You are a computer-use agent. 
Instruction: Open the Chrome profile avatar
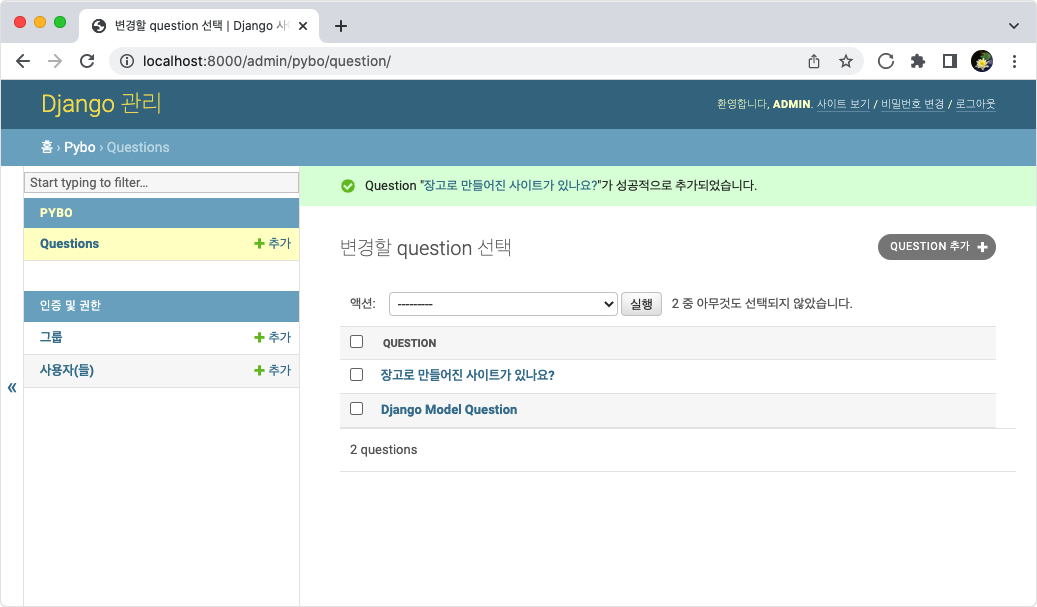click(981, 61)
